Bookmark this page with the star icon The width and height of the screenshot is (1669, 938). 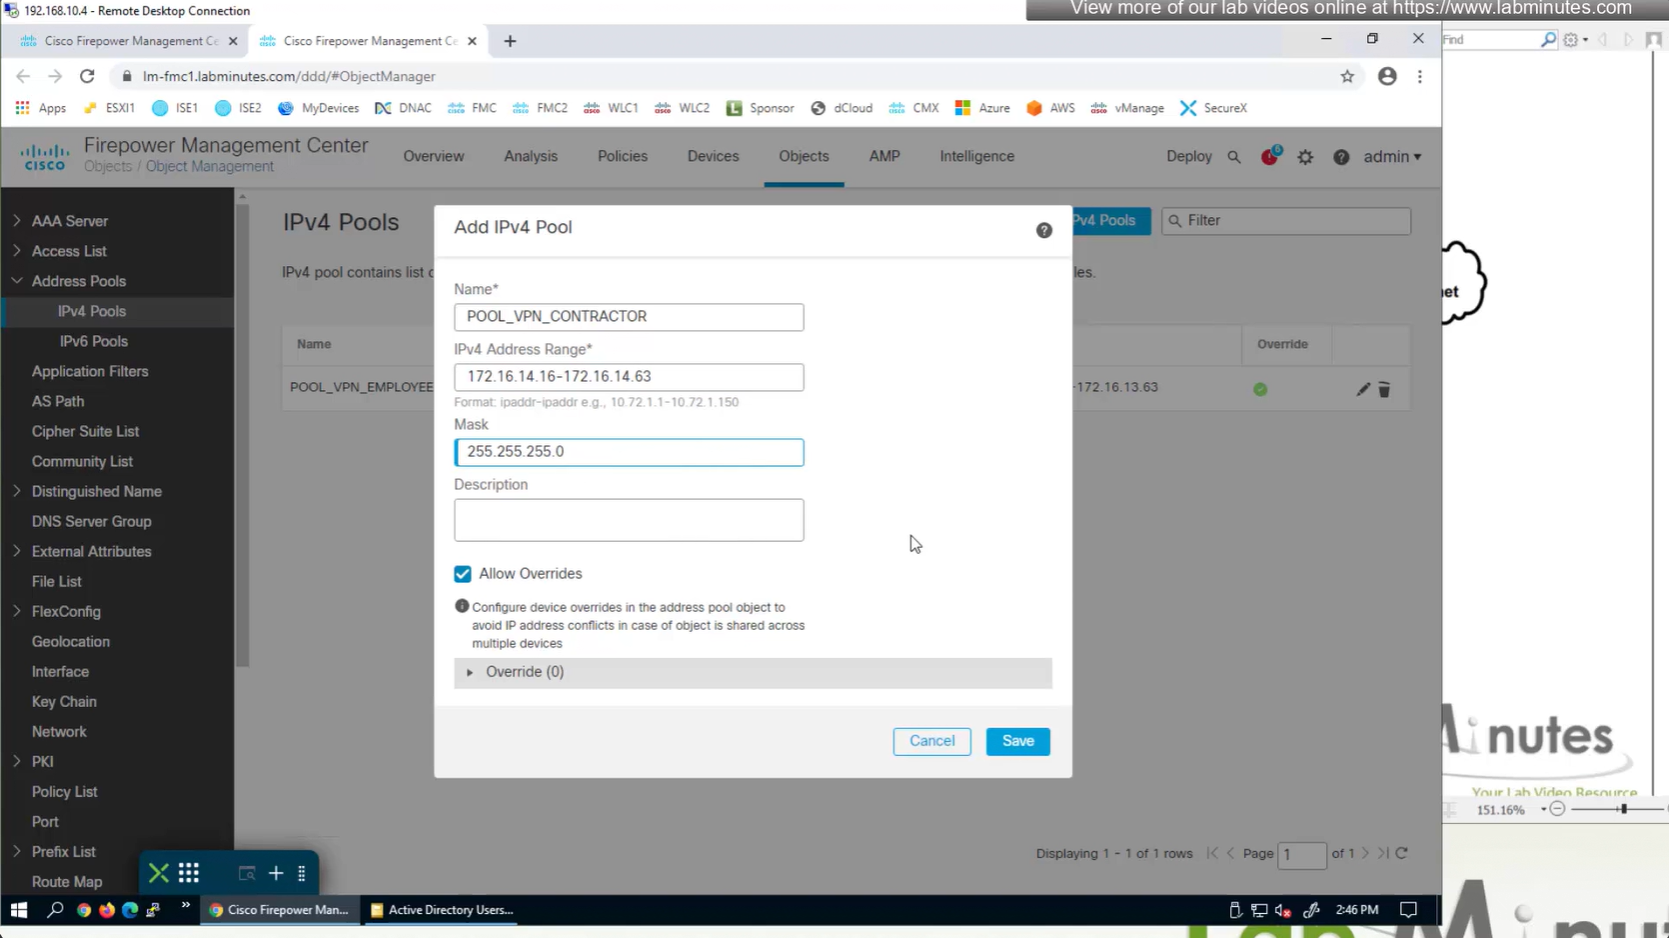click(x=1347, y=76)
